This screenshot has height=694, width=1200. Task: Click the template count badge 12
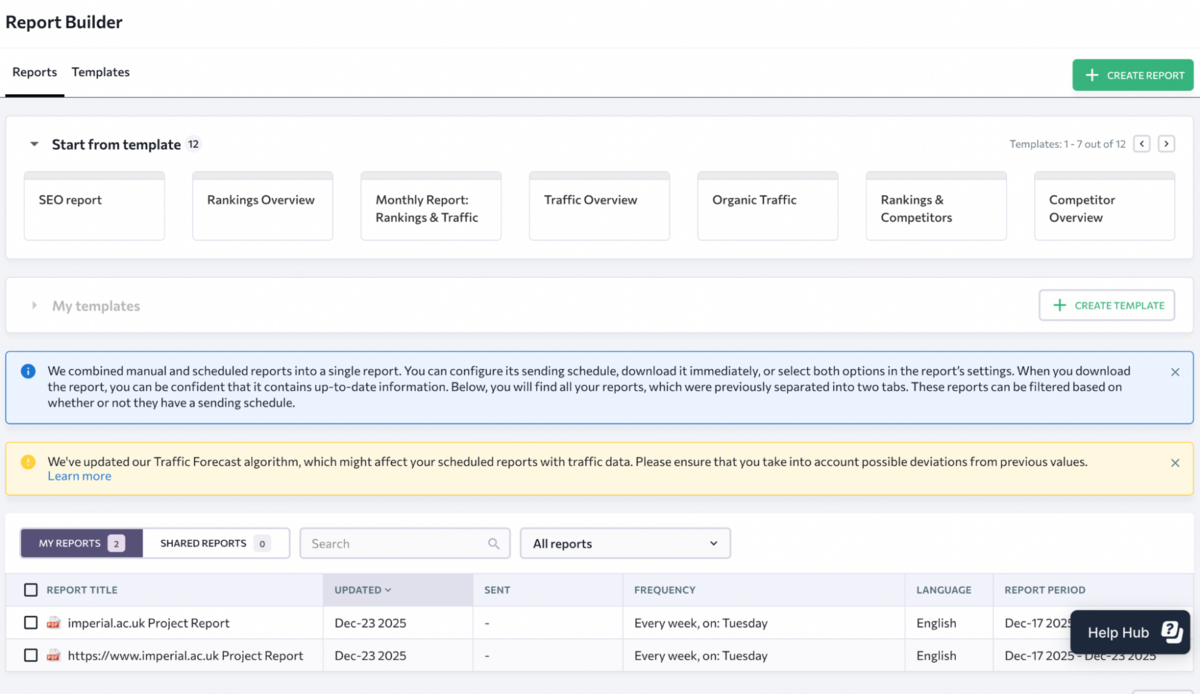(x=194, y=144)
